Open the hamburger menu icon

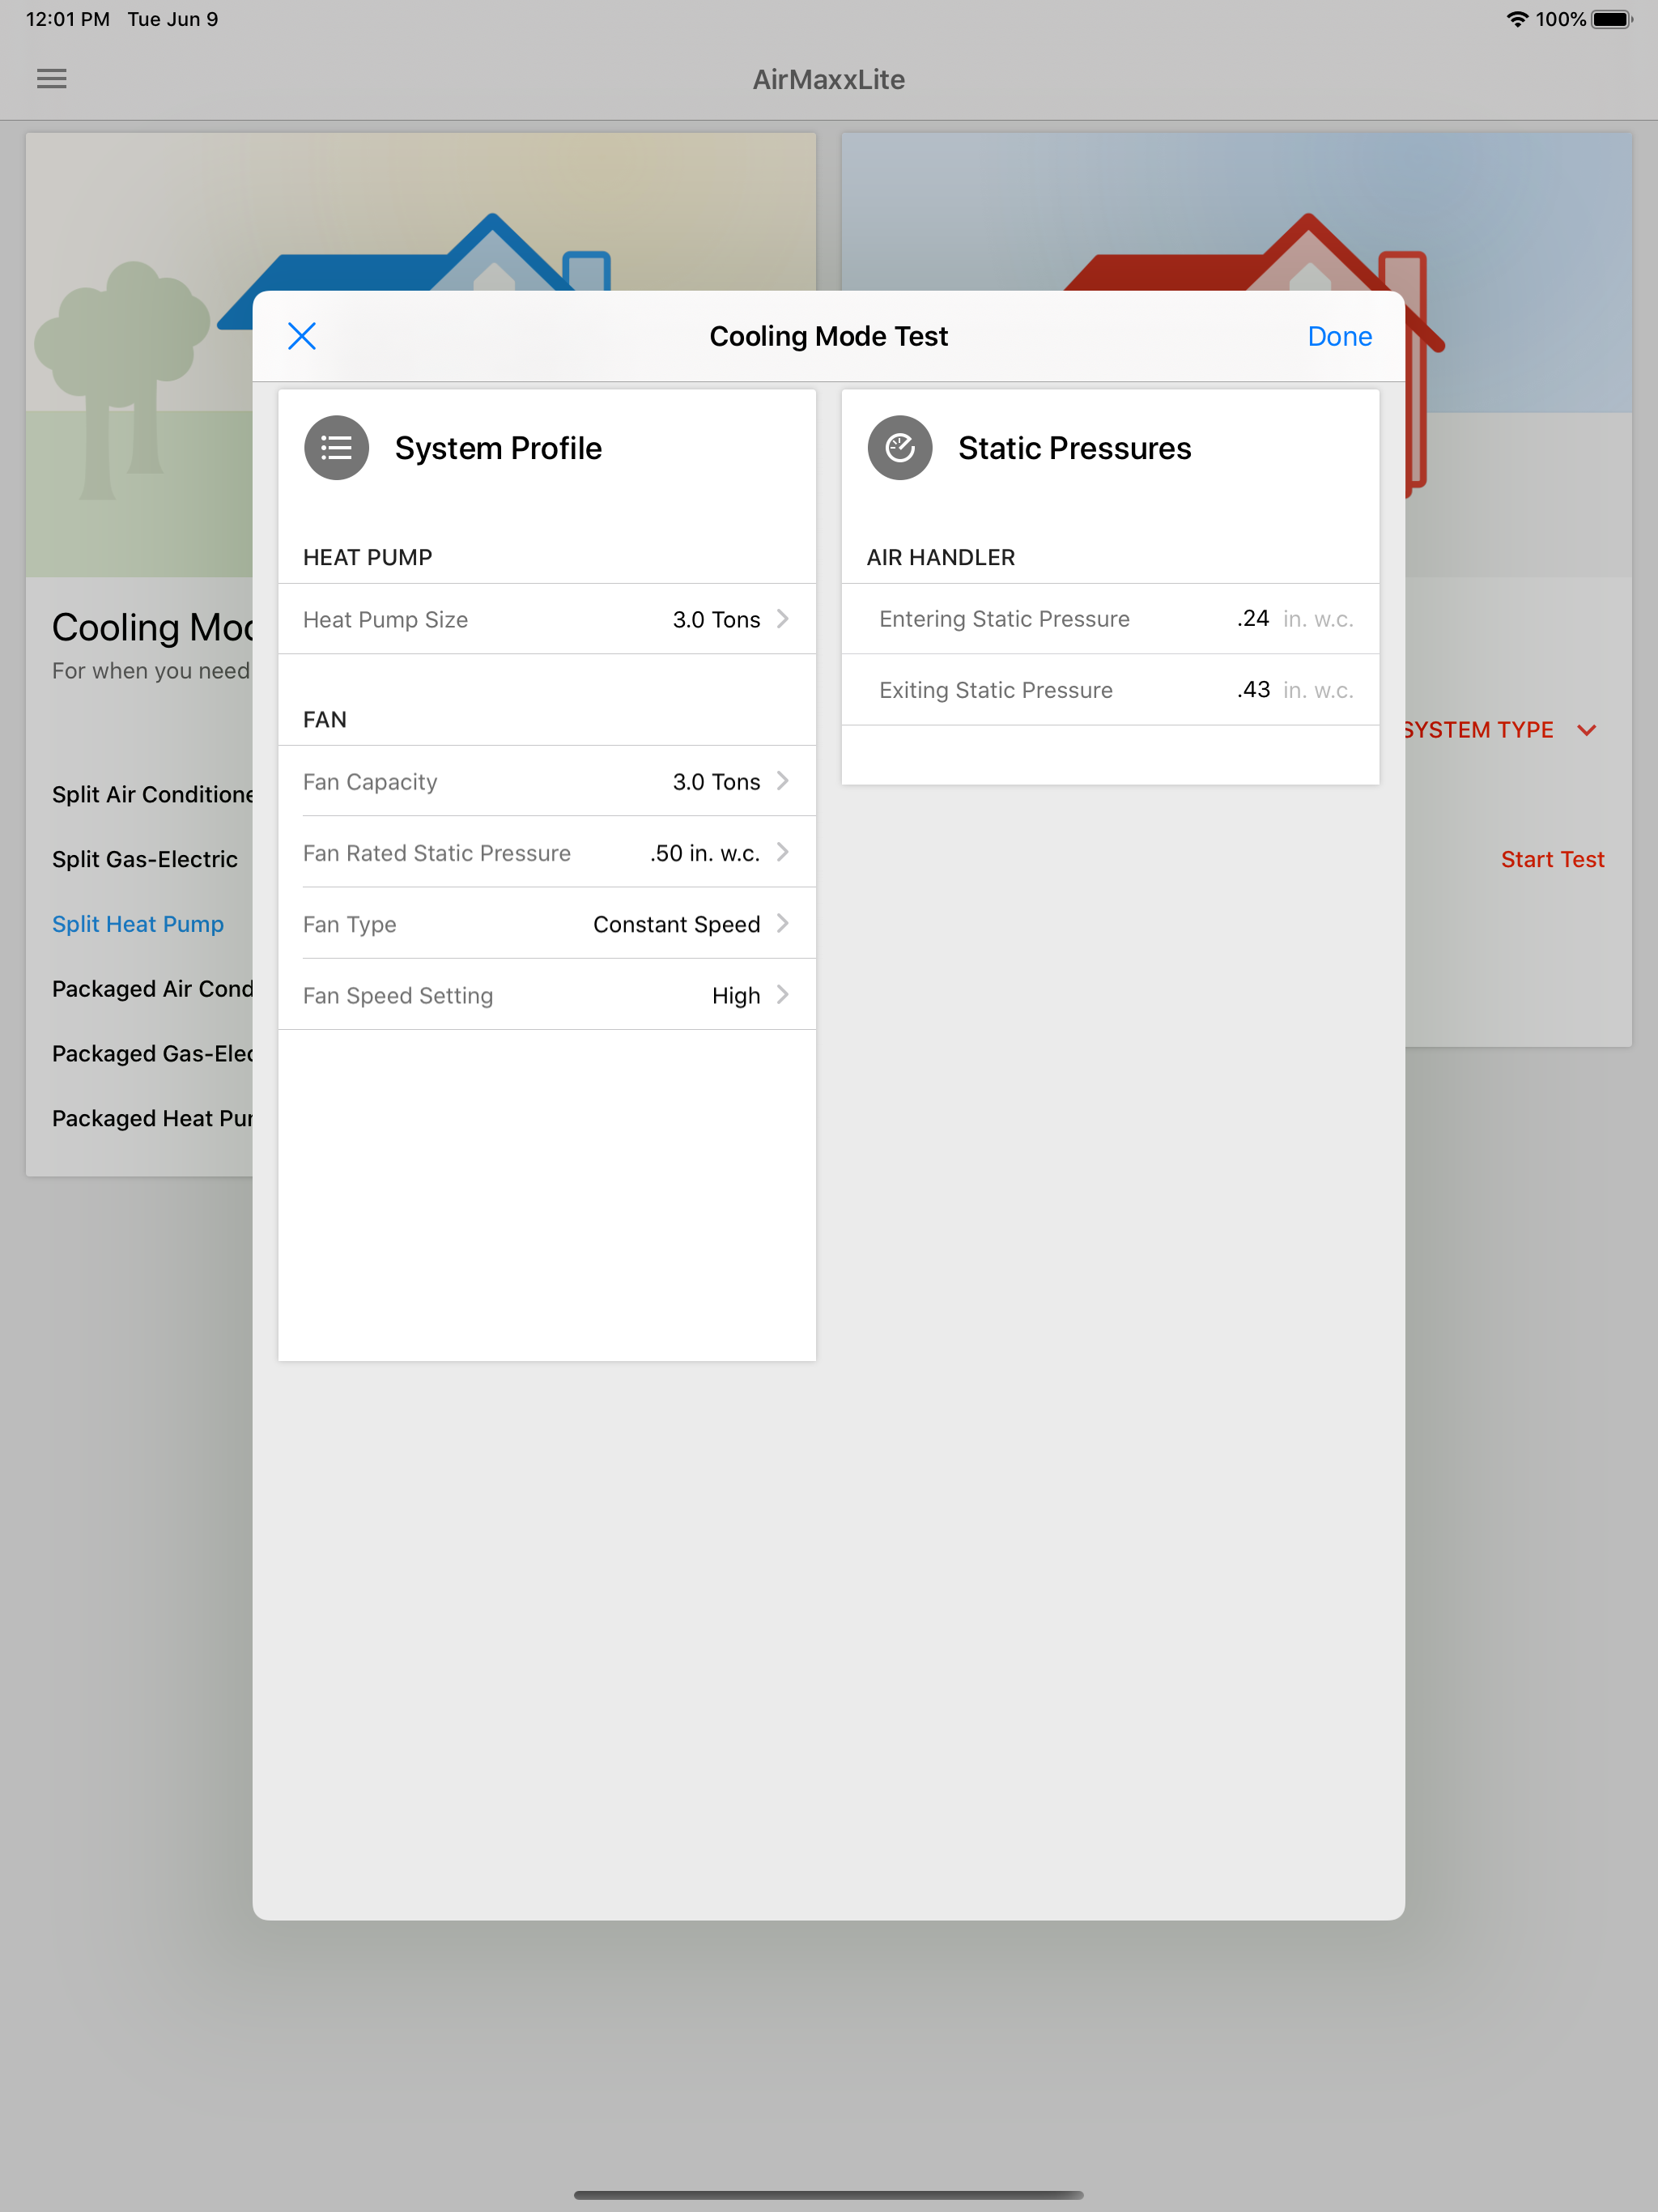(52, 79)
